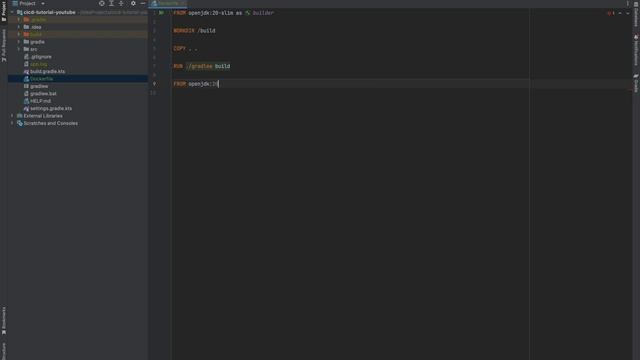Viewport: 640px width, 360px height.
Task: Open Project panel gear settings
Action: (x=133, y=3)
